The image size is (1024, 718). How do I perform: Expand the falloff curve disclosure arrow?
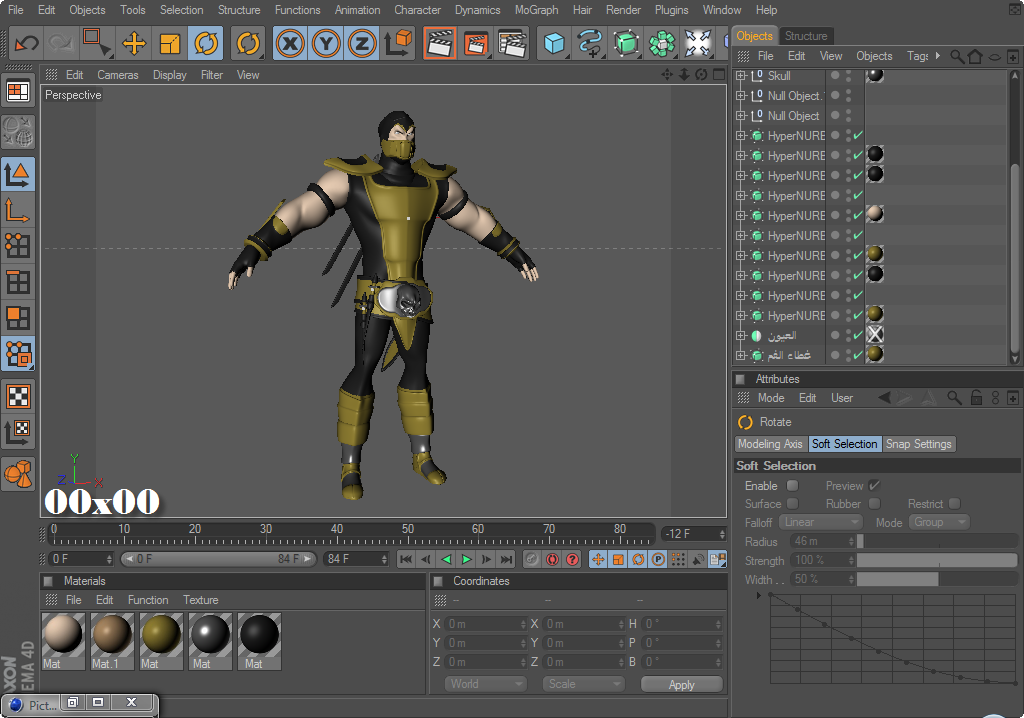[758, 595]
